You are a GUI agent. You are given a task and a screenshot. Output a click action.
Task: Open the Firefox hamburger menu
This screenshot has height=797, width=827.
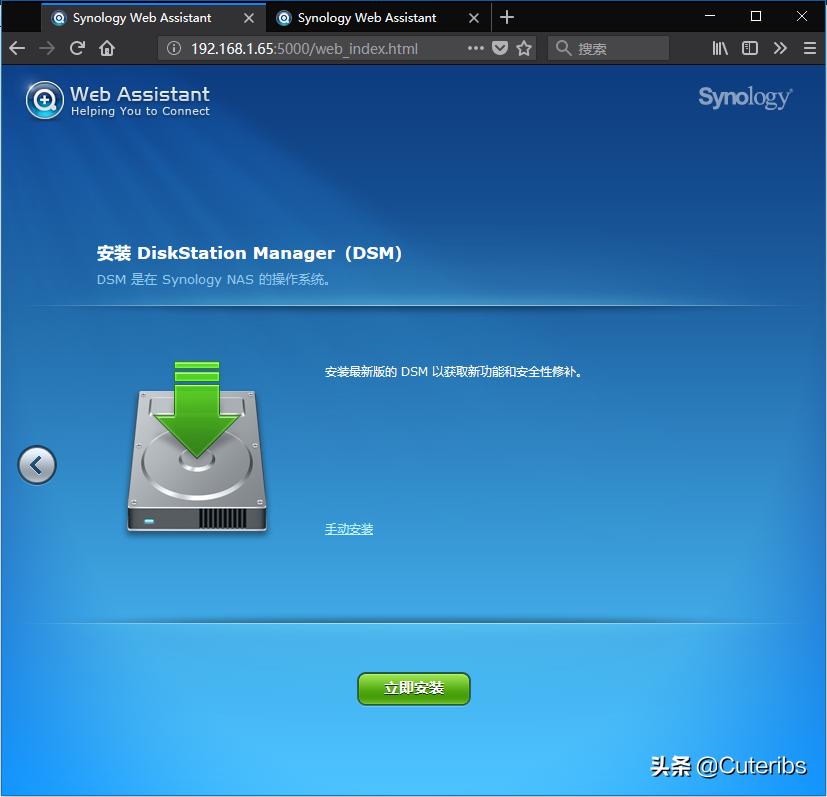point(810,47)
